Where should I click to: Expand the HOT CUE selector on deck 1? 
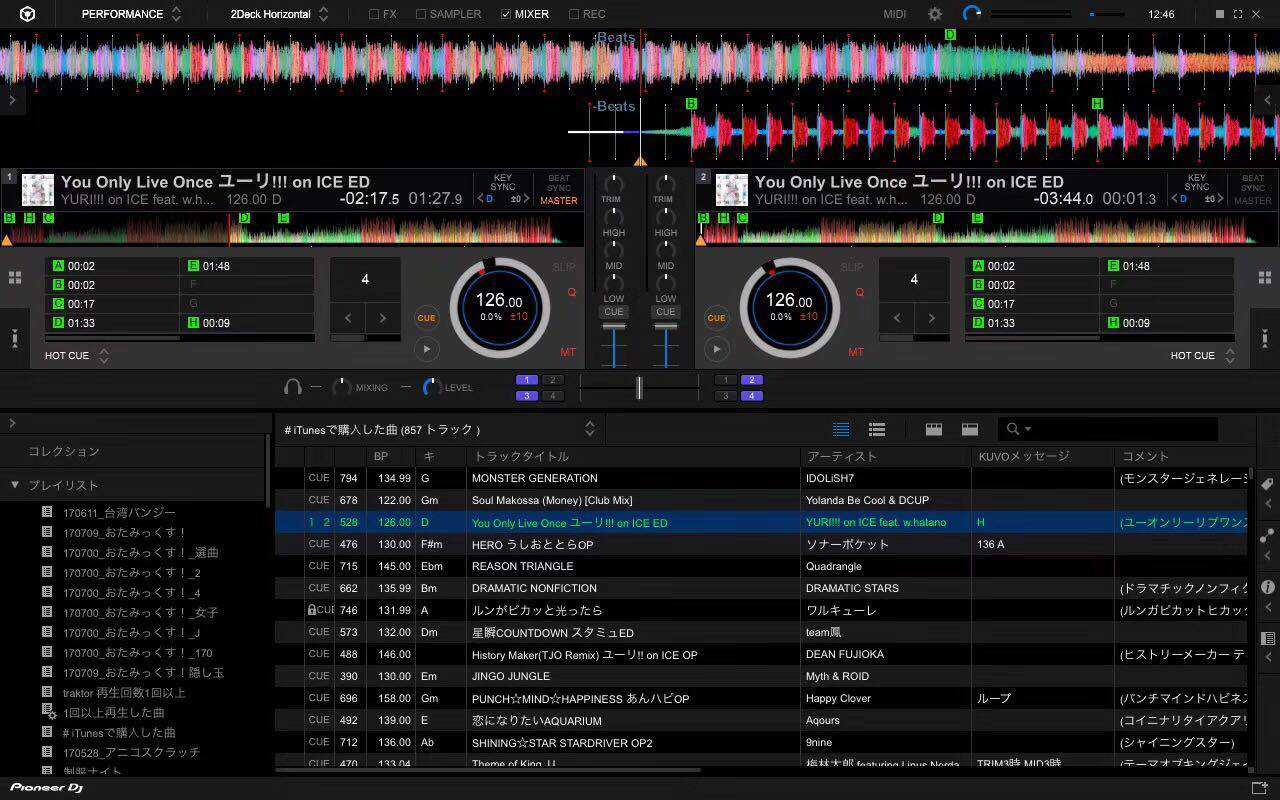[103, 356]
